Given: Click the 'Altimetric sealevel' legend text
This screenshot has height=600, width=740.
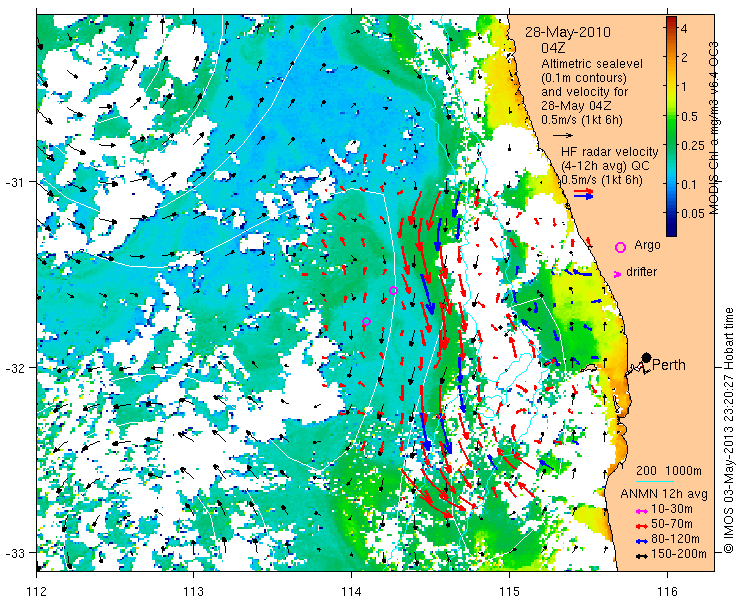Looking at the screenshot, I should click(592, 64).
